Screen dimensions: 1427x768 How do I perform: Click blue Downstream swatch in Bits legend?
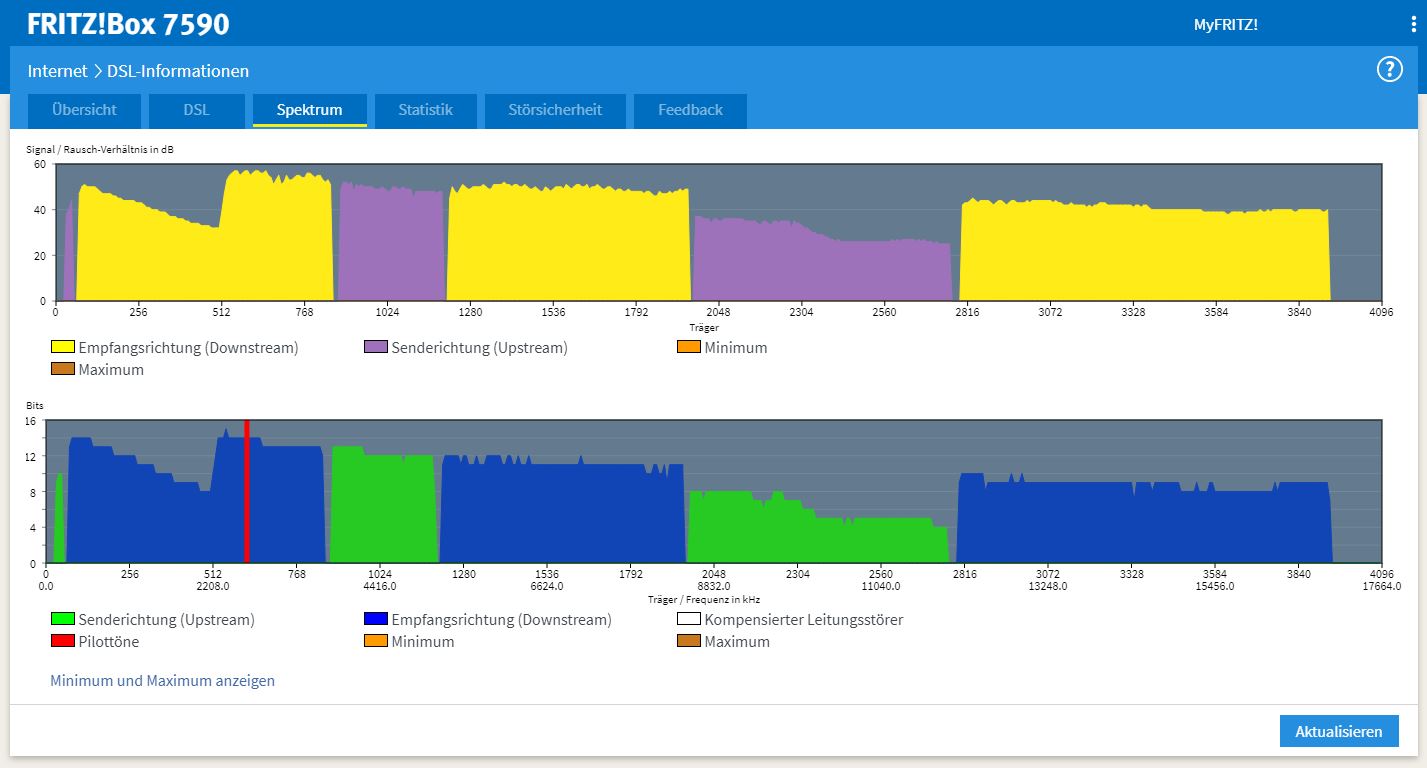[x=376, y=619]
